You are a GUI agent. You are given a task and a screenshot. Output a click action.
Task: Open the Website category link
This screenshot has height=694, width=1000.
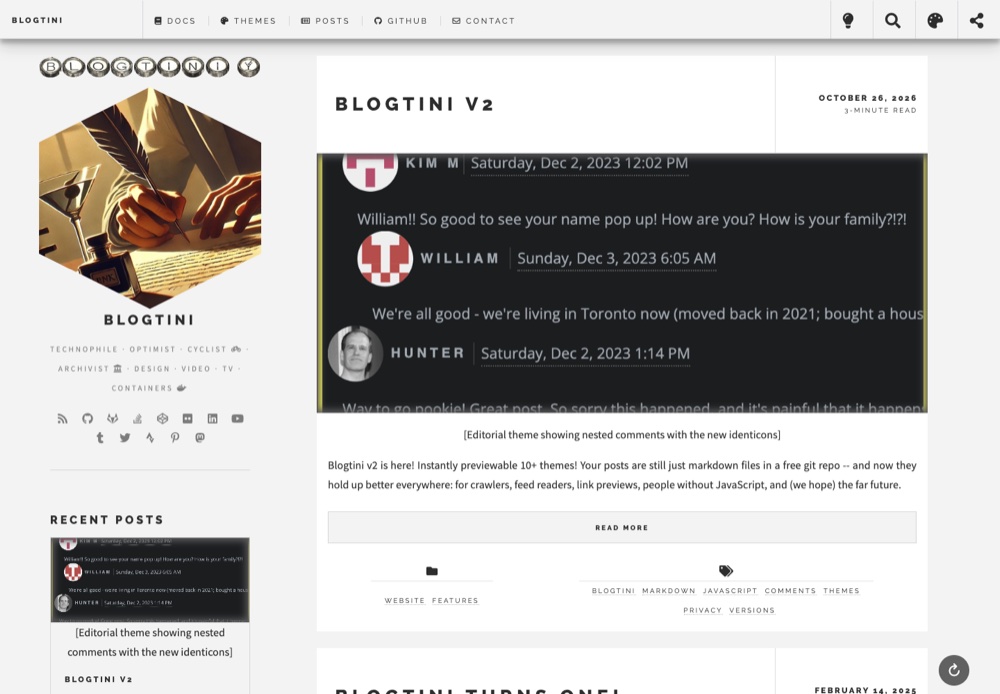click(x=404, y=601)
